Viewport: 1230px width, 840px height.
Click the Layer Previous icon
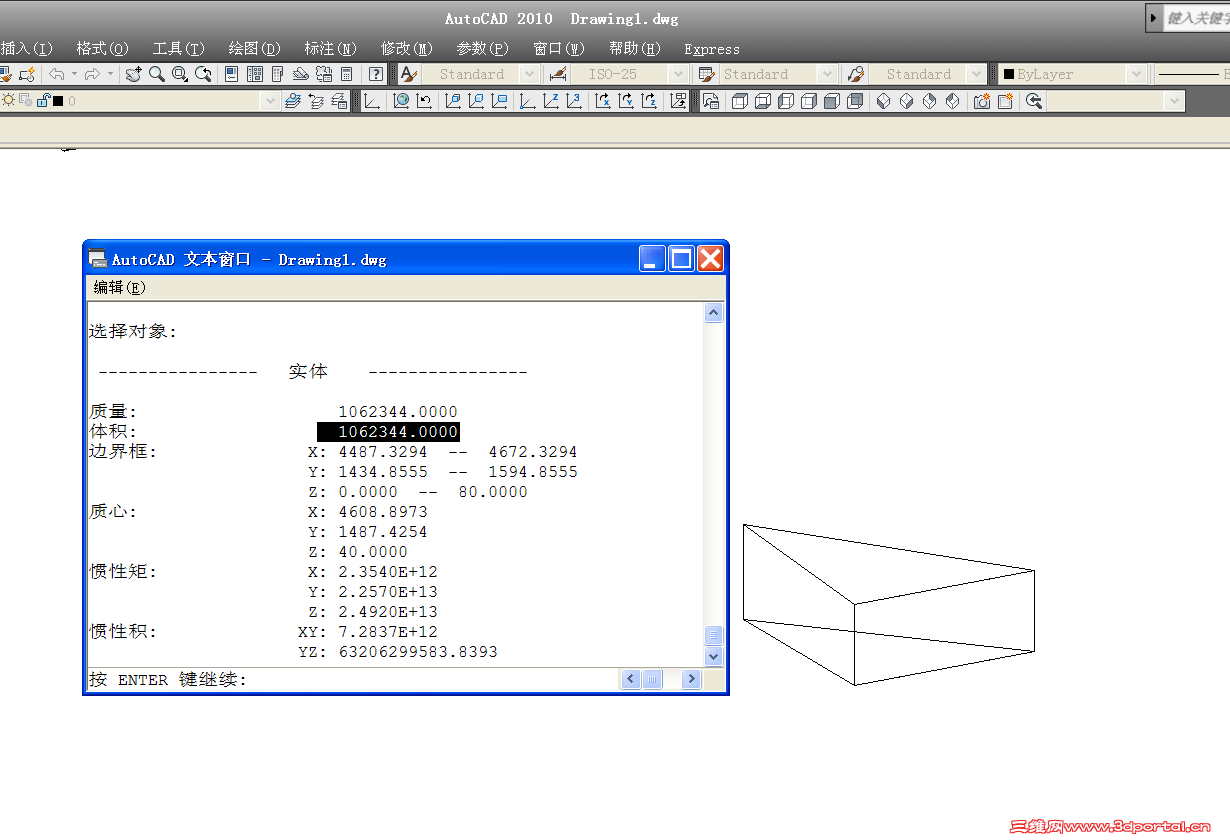pos(316,101)
